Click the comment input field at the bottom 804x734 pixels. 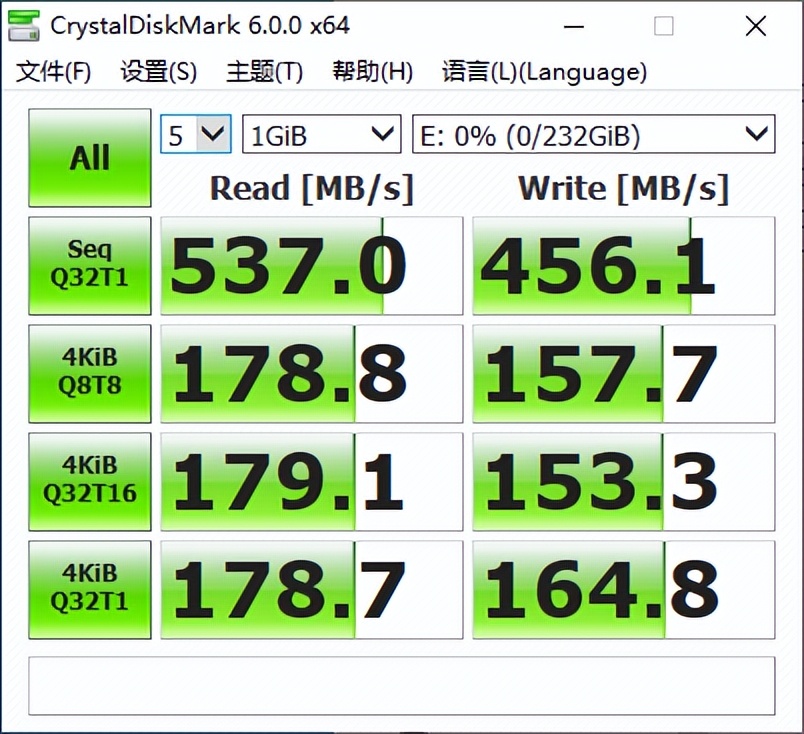400,686
